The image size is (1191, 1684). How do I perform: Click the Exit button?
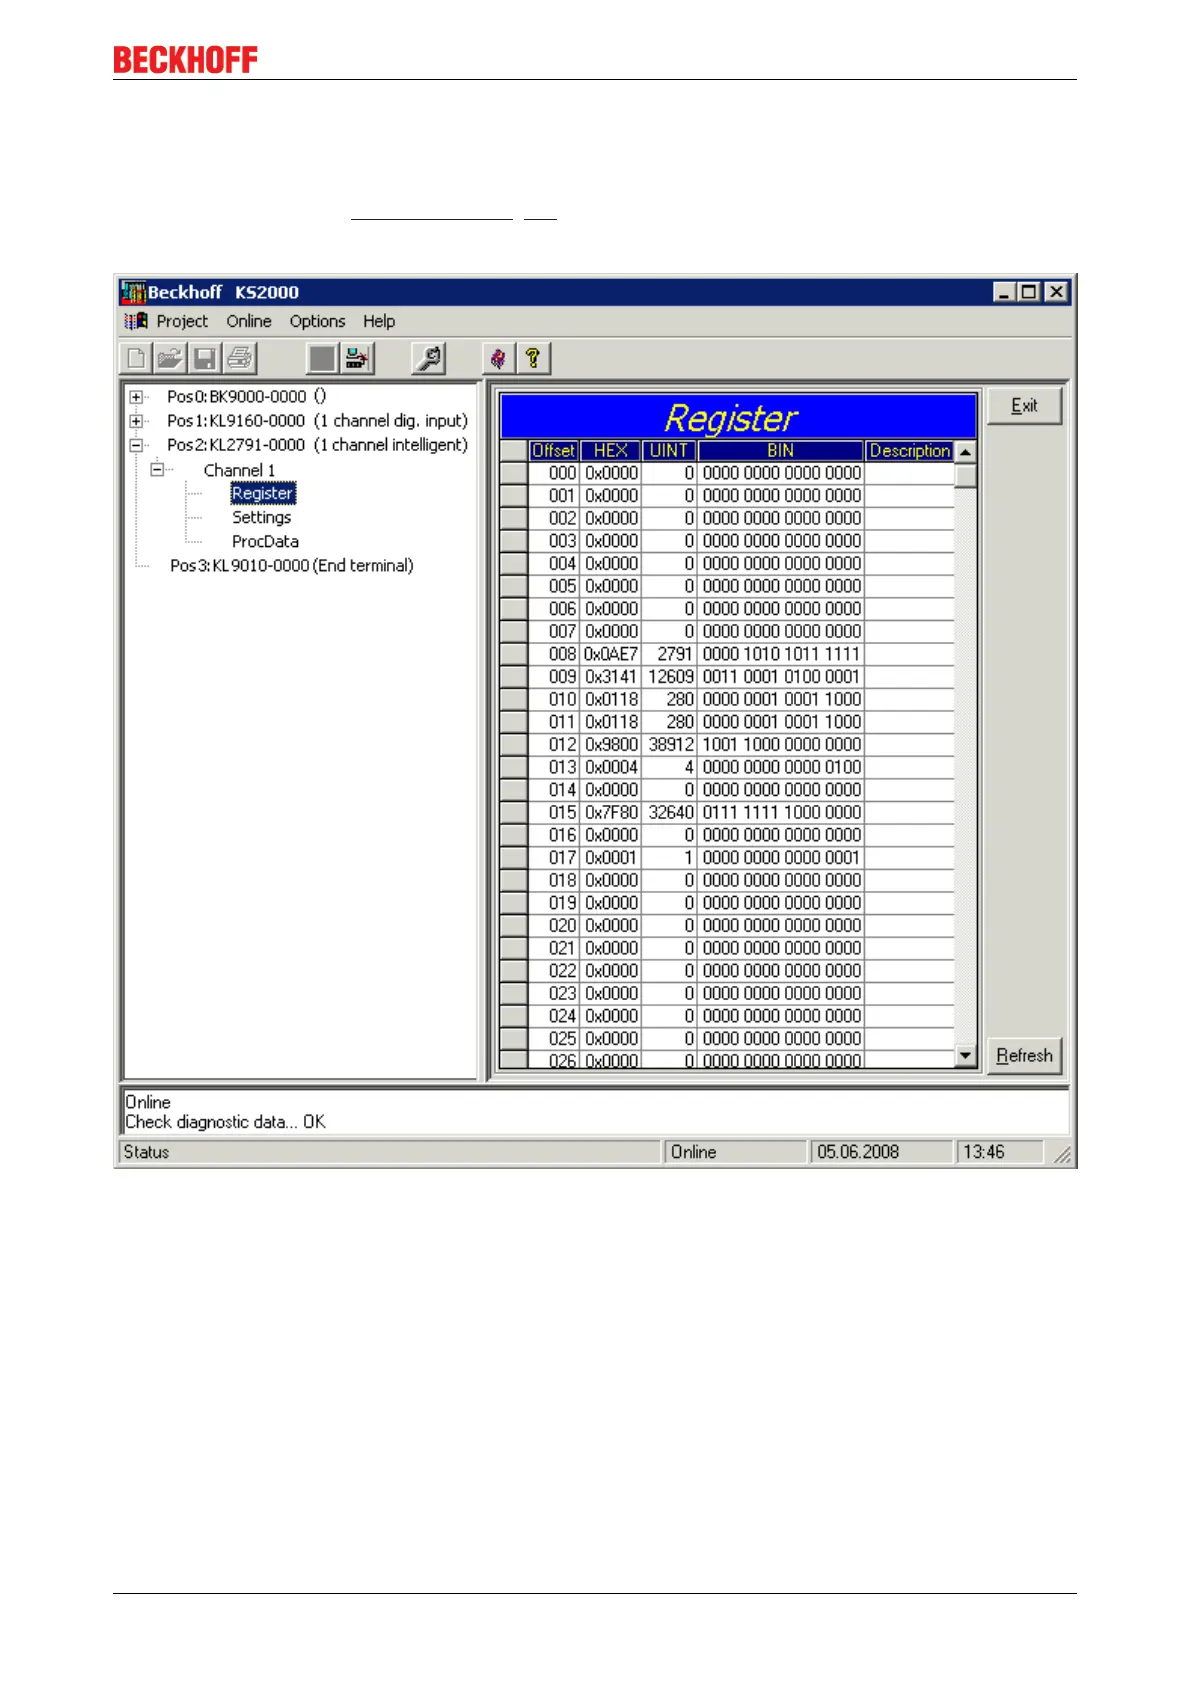pyautogui.click(x=1024, y=406)
